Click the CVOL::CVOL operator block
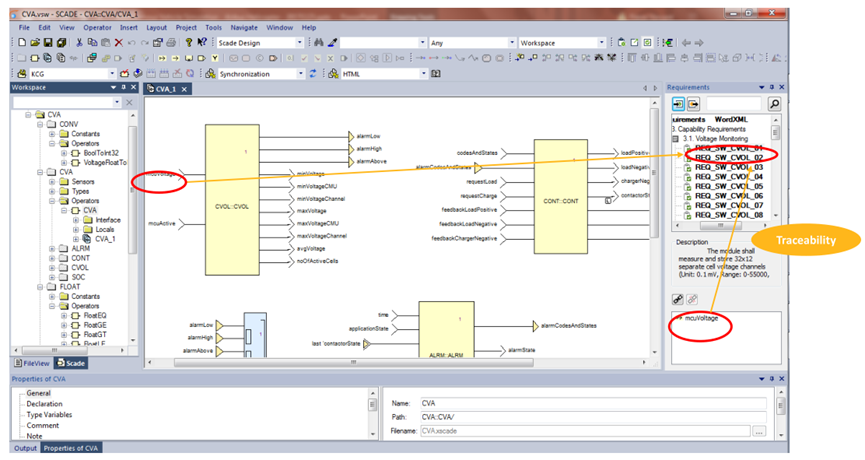865x460 pixels. click(232, 199)
